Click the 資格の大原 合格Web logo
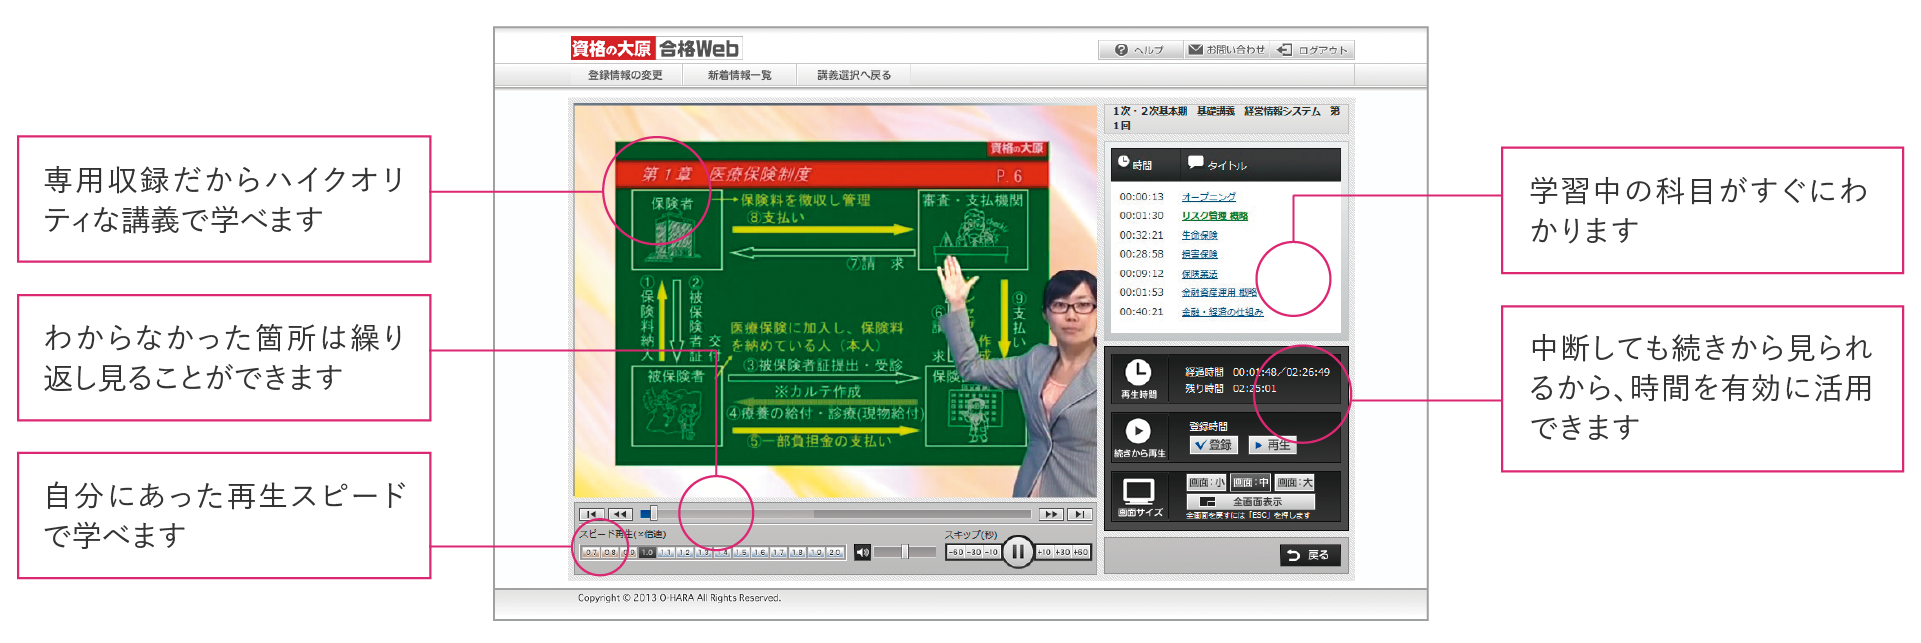Image resolution: width=1921 pixels, height=643 pixels. [x=655, y=48]
